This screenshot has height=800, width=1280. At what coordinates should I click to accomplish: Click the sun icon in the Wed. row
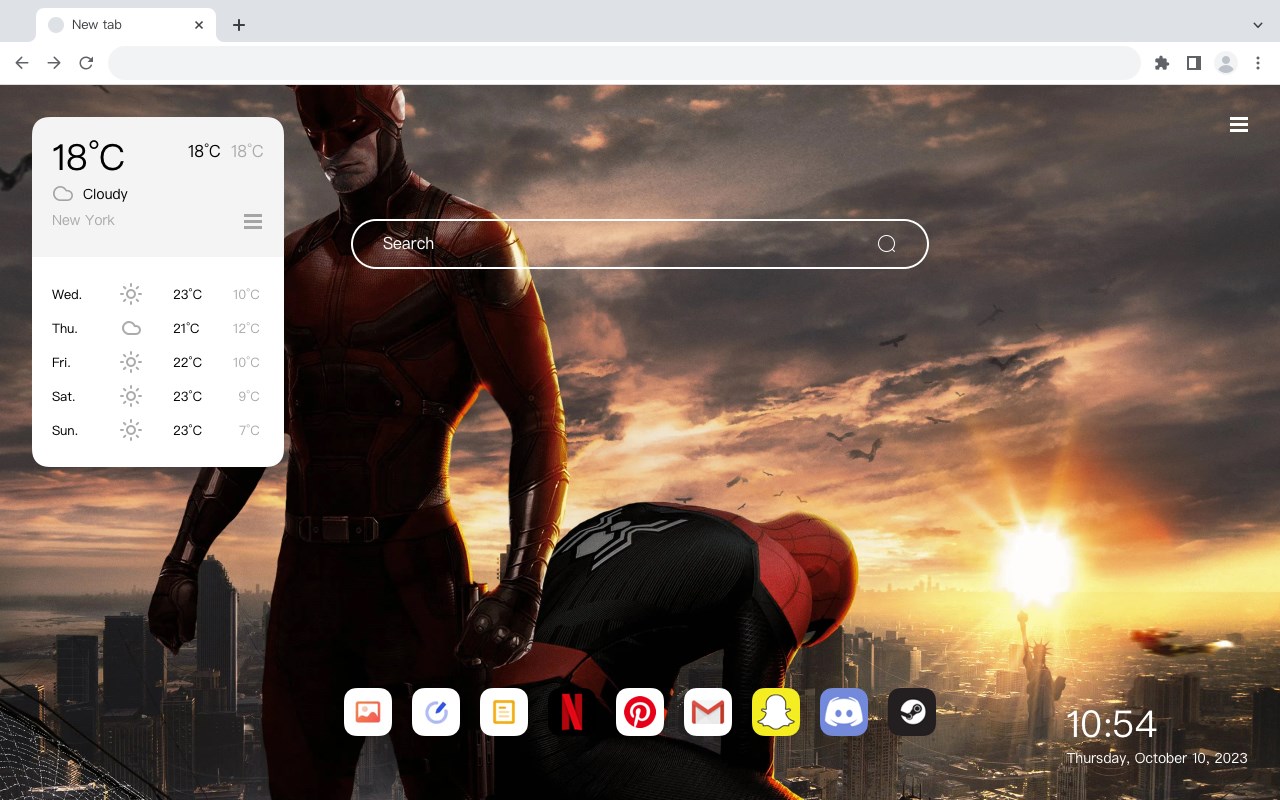(131, 294)
